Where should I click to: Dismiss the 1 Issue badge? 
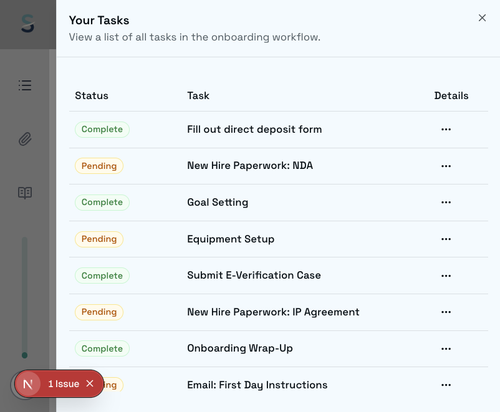(x=90, y=383)
